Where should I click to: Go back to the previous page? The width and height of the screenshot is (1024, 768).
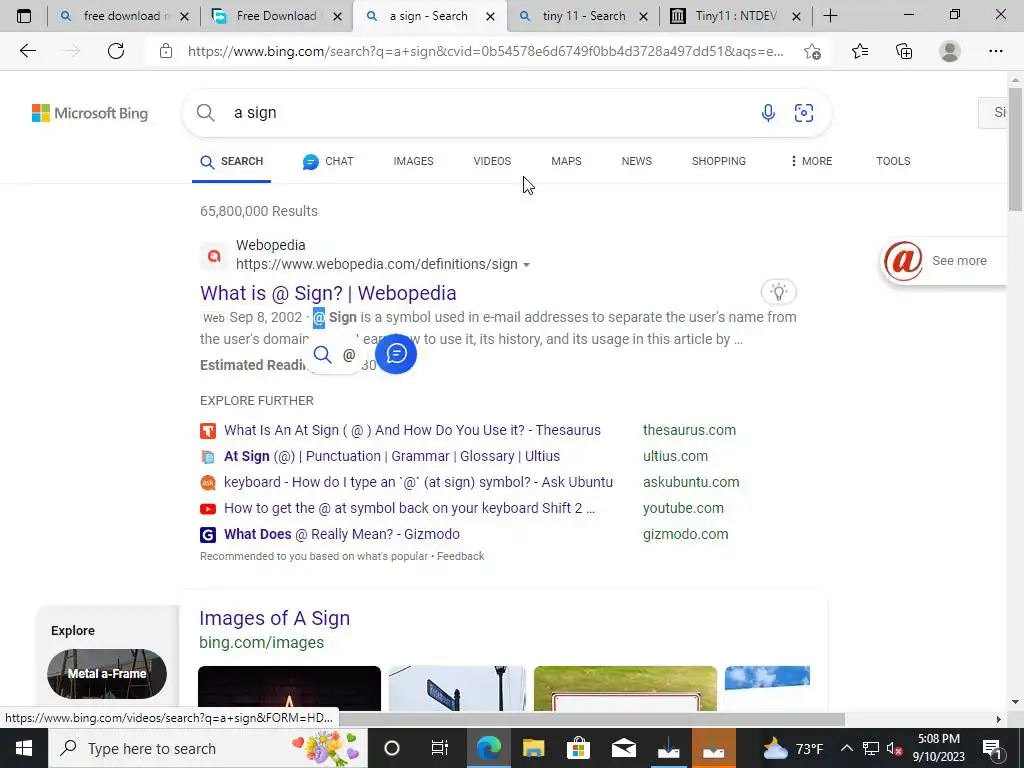point(27,51)
